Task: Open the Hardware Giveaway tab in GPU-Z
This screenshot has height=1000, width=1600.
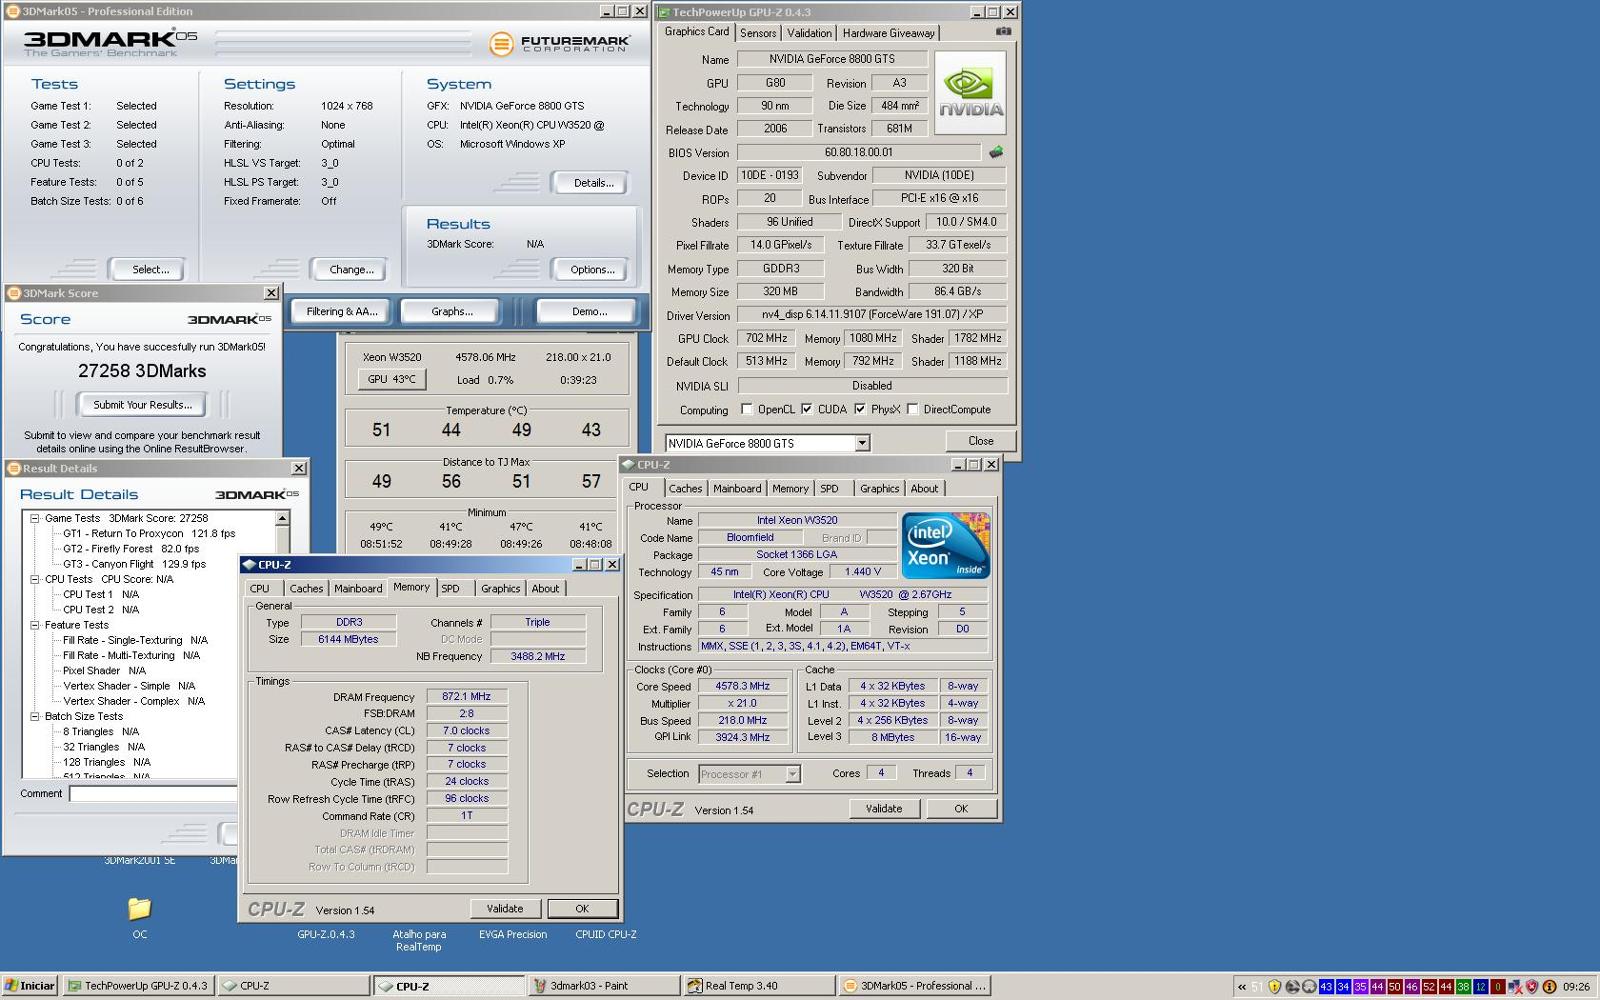Action: click(x=888, y=33)
